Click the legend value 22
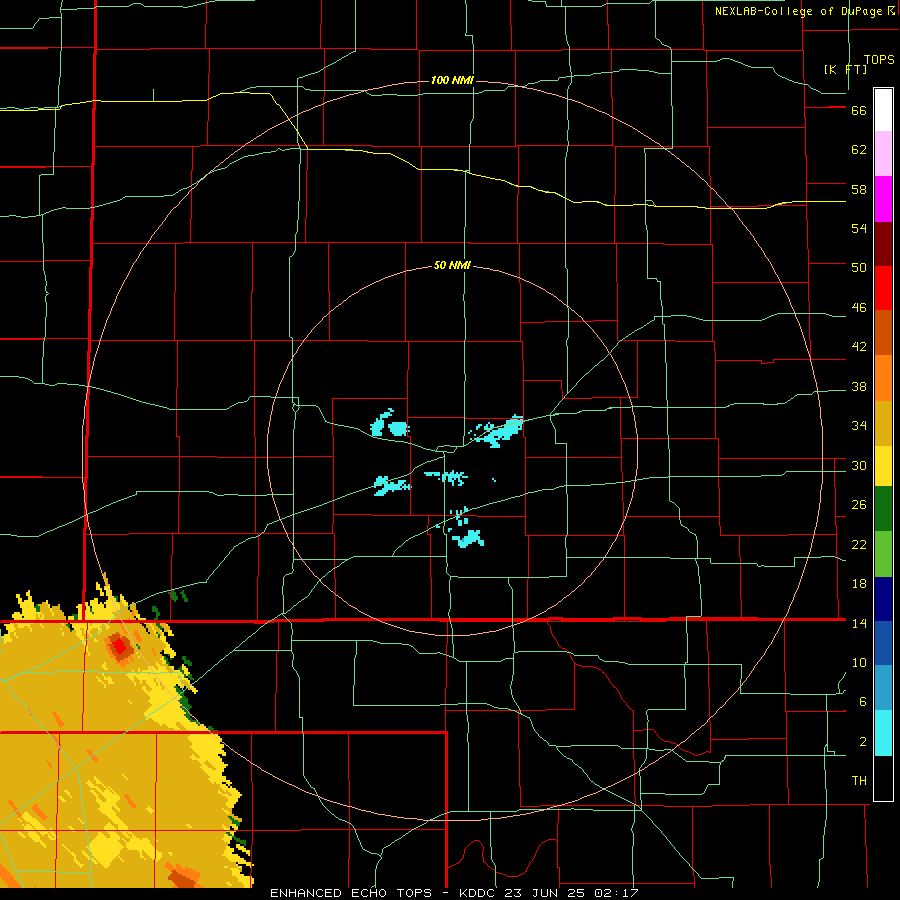The height and width of the screenshot is (900, 900). (x=859, y=545)
